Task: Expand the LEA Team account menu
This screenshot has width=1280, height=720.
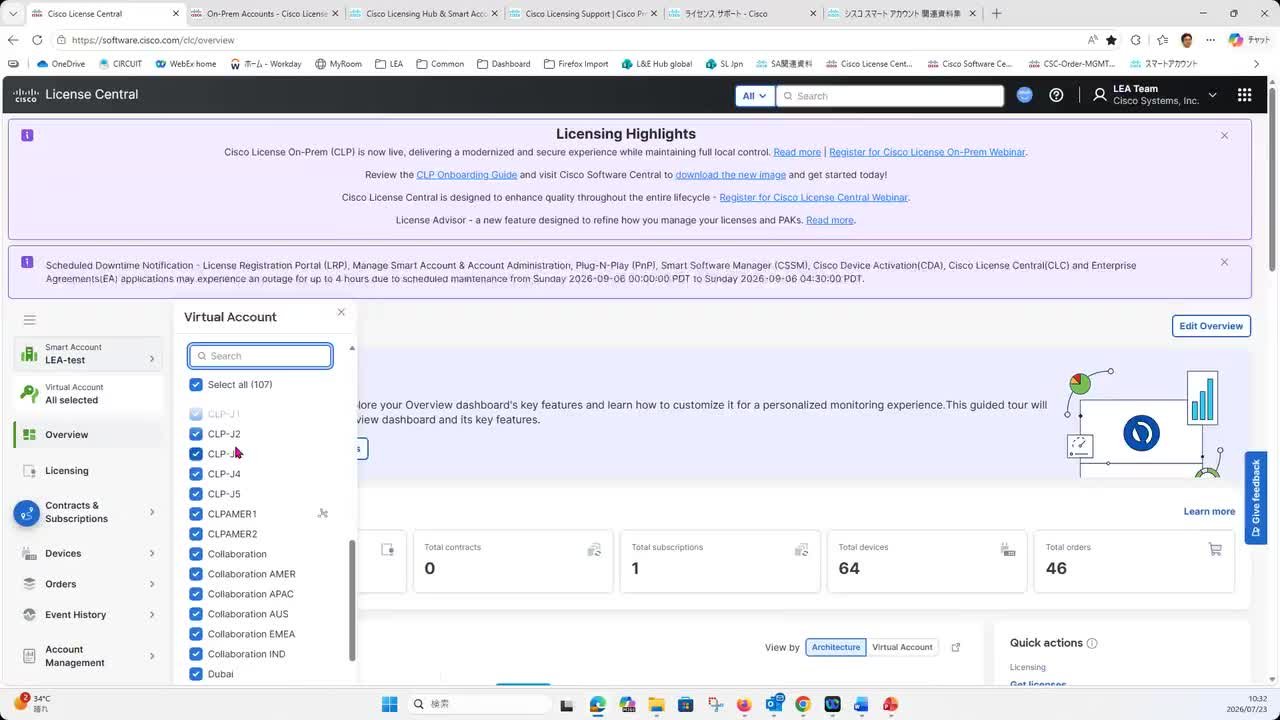Action: tap(1154, 95)
